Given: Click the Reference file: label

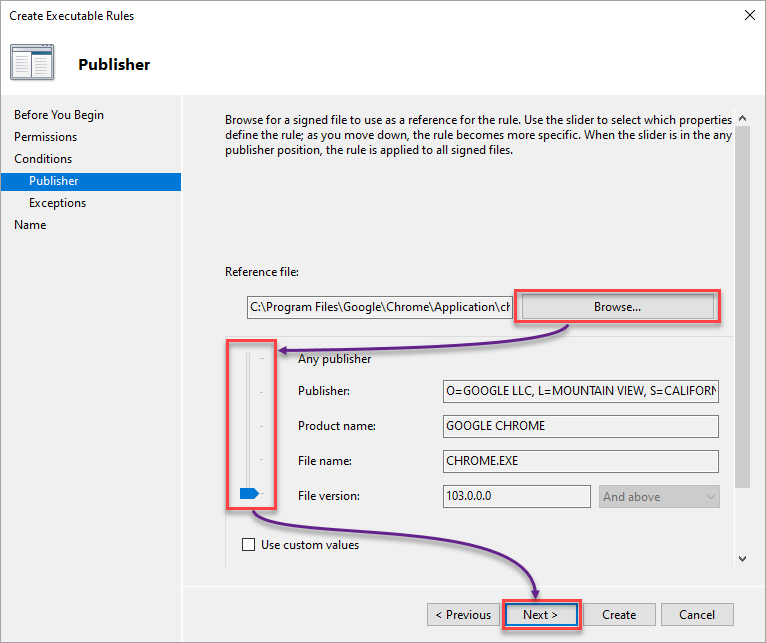Looking at the screenshot, I should (x=262, y=272).
